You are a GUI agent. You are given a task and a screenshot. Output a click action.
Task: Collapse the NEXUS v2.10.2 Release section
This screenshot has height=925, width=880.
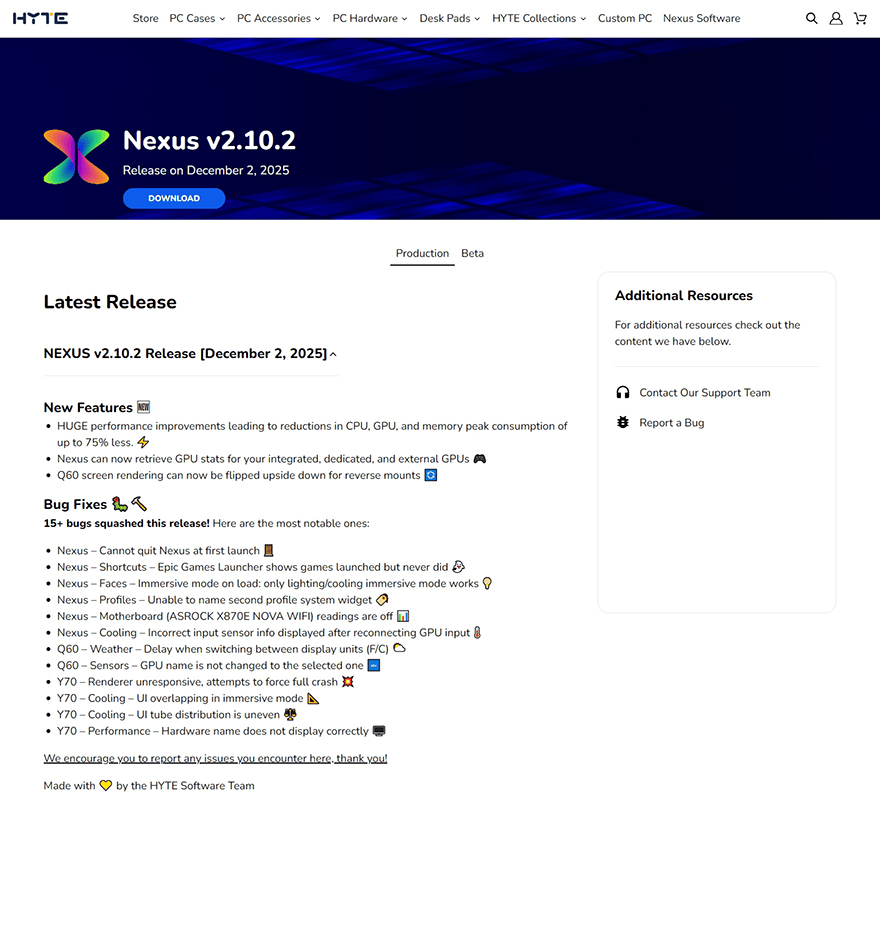(x=191, y=353)
